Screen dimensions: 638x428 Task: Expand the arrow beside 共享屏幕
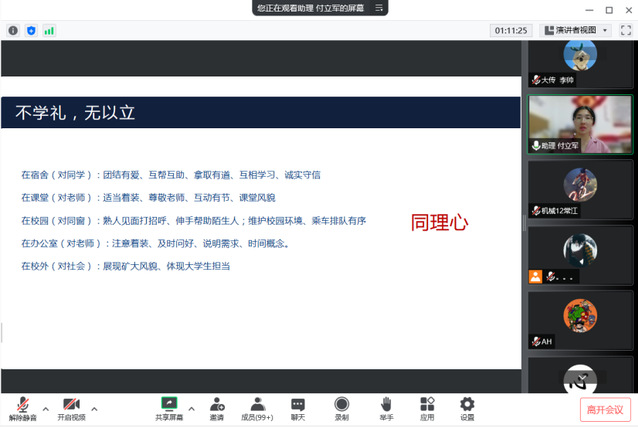tap(192, 407)
